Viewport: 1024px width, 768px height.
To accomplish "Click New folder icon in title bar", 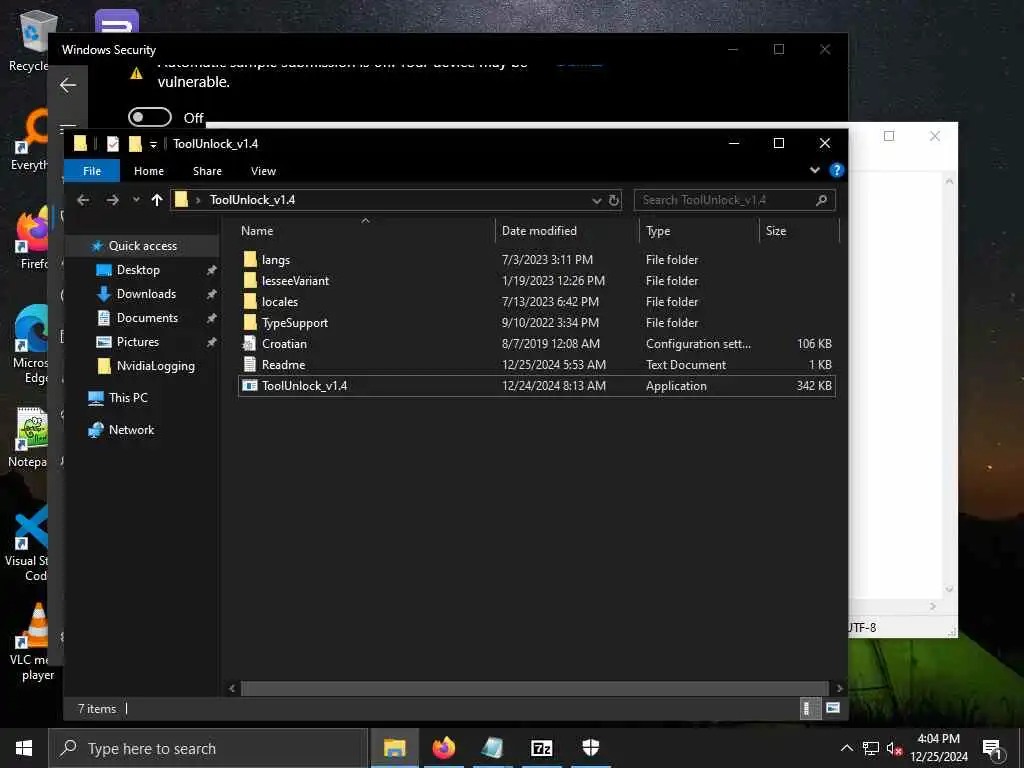I will point(135,144).
